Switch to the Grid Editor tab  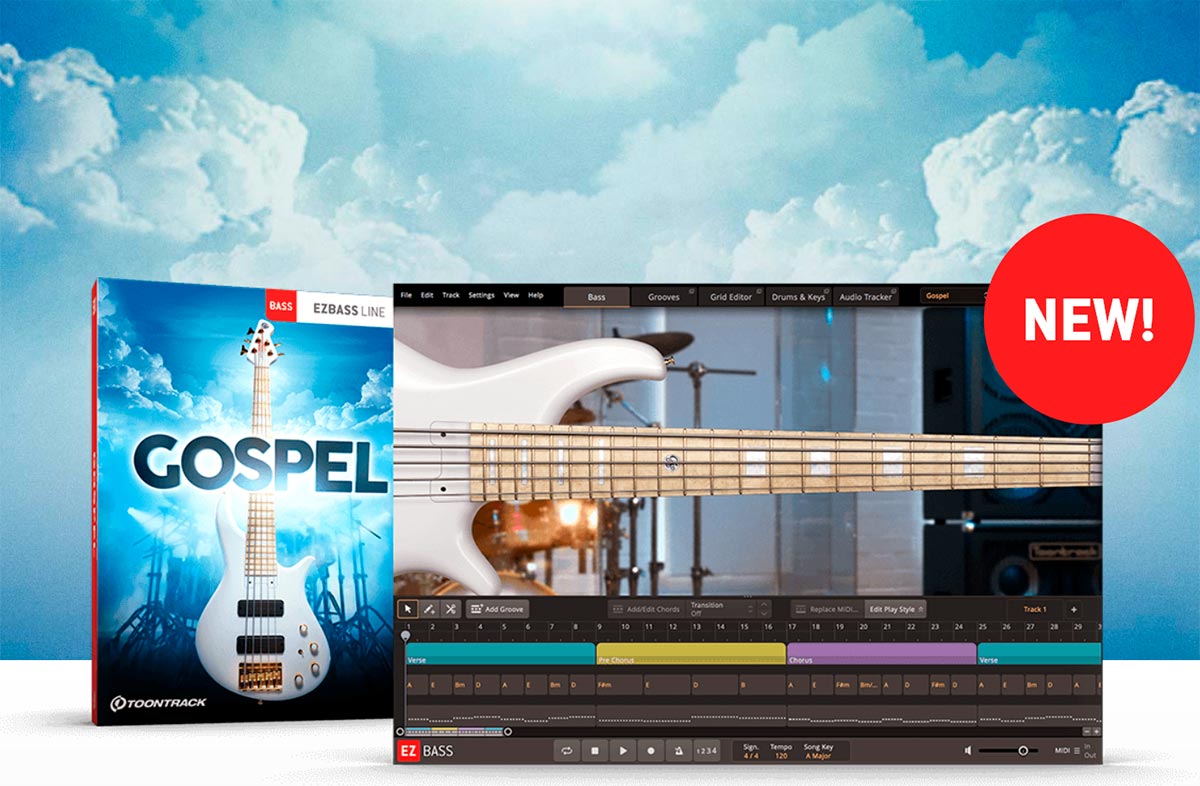(x=731, y=297)
